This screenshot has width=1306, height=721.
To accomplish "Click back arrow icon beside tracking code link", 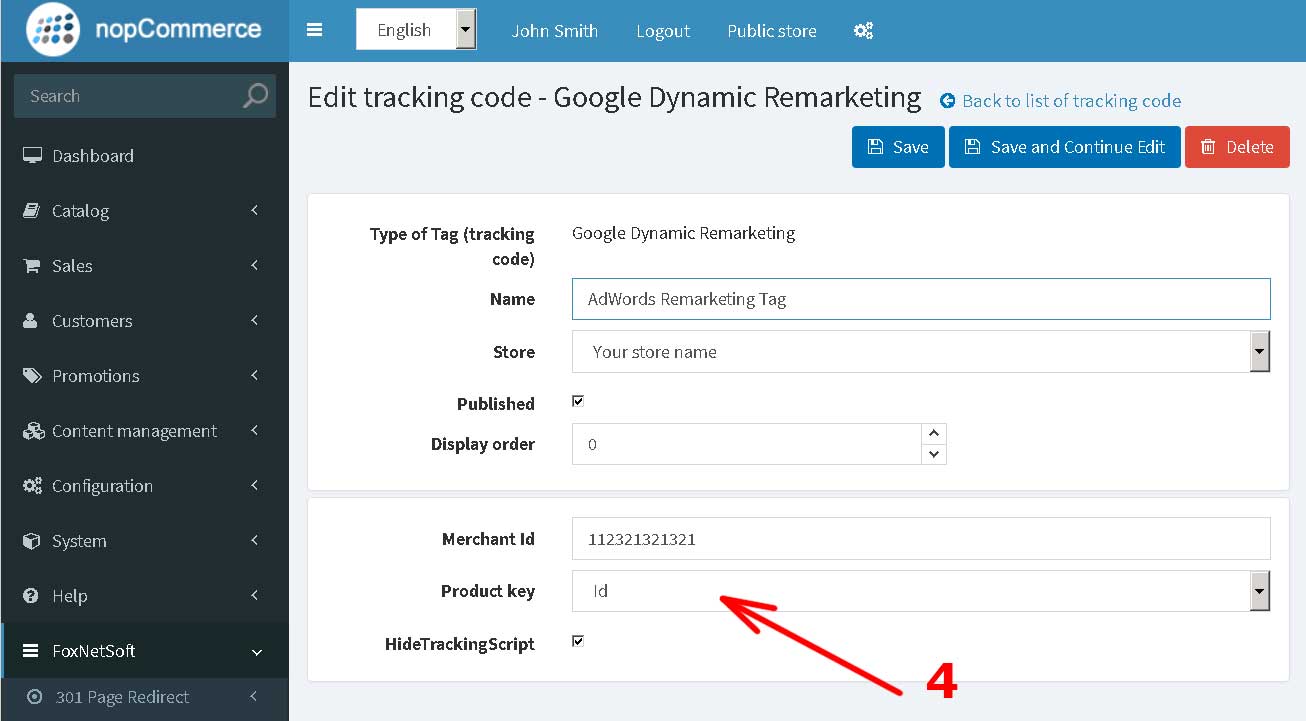I will coord(947,101).
